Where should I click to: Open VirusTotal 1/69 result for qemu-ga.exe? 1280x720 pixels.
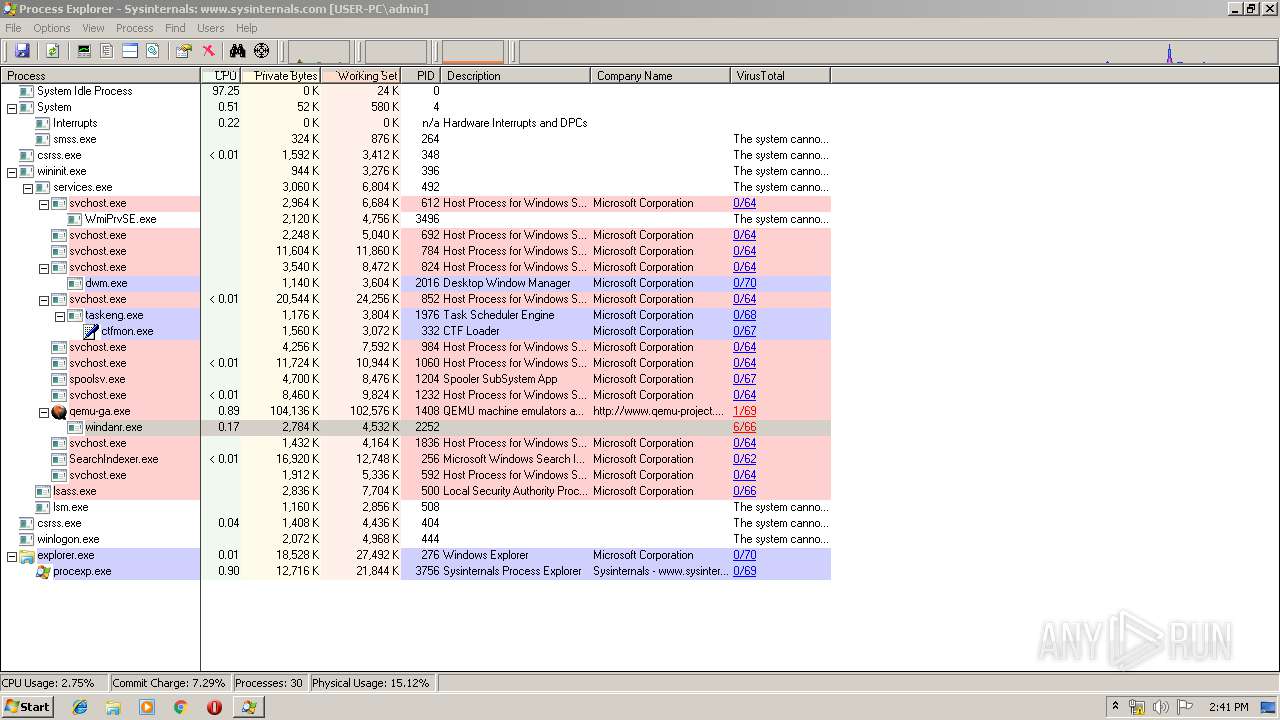point(744,411)
